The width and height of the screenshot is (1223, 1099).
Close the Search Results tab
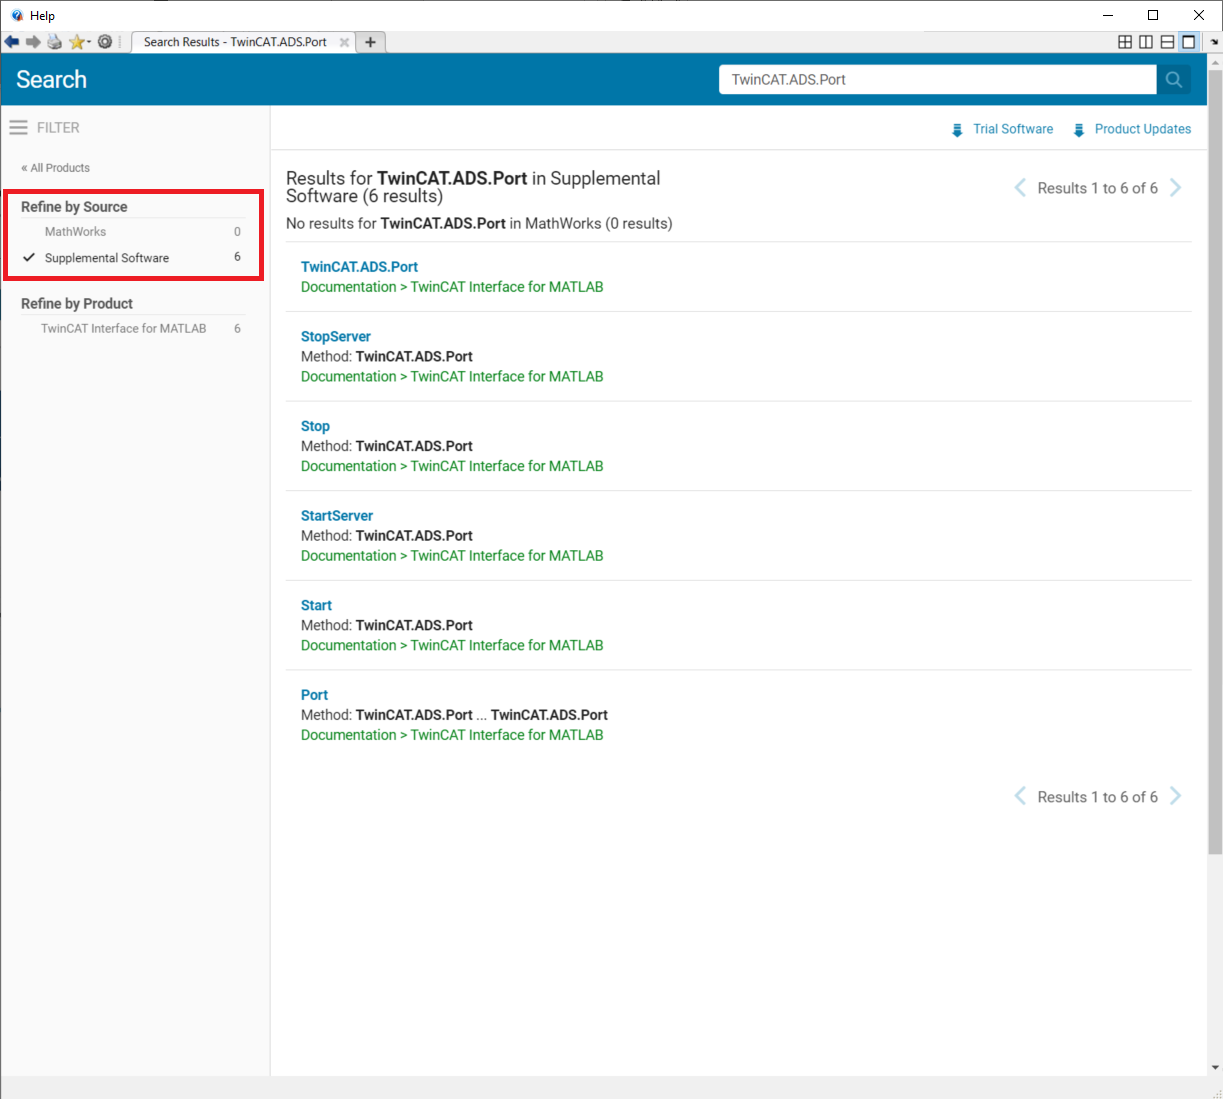(344, 42)
